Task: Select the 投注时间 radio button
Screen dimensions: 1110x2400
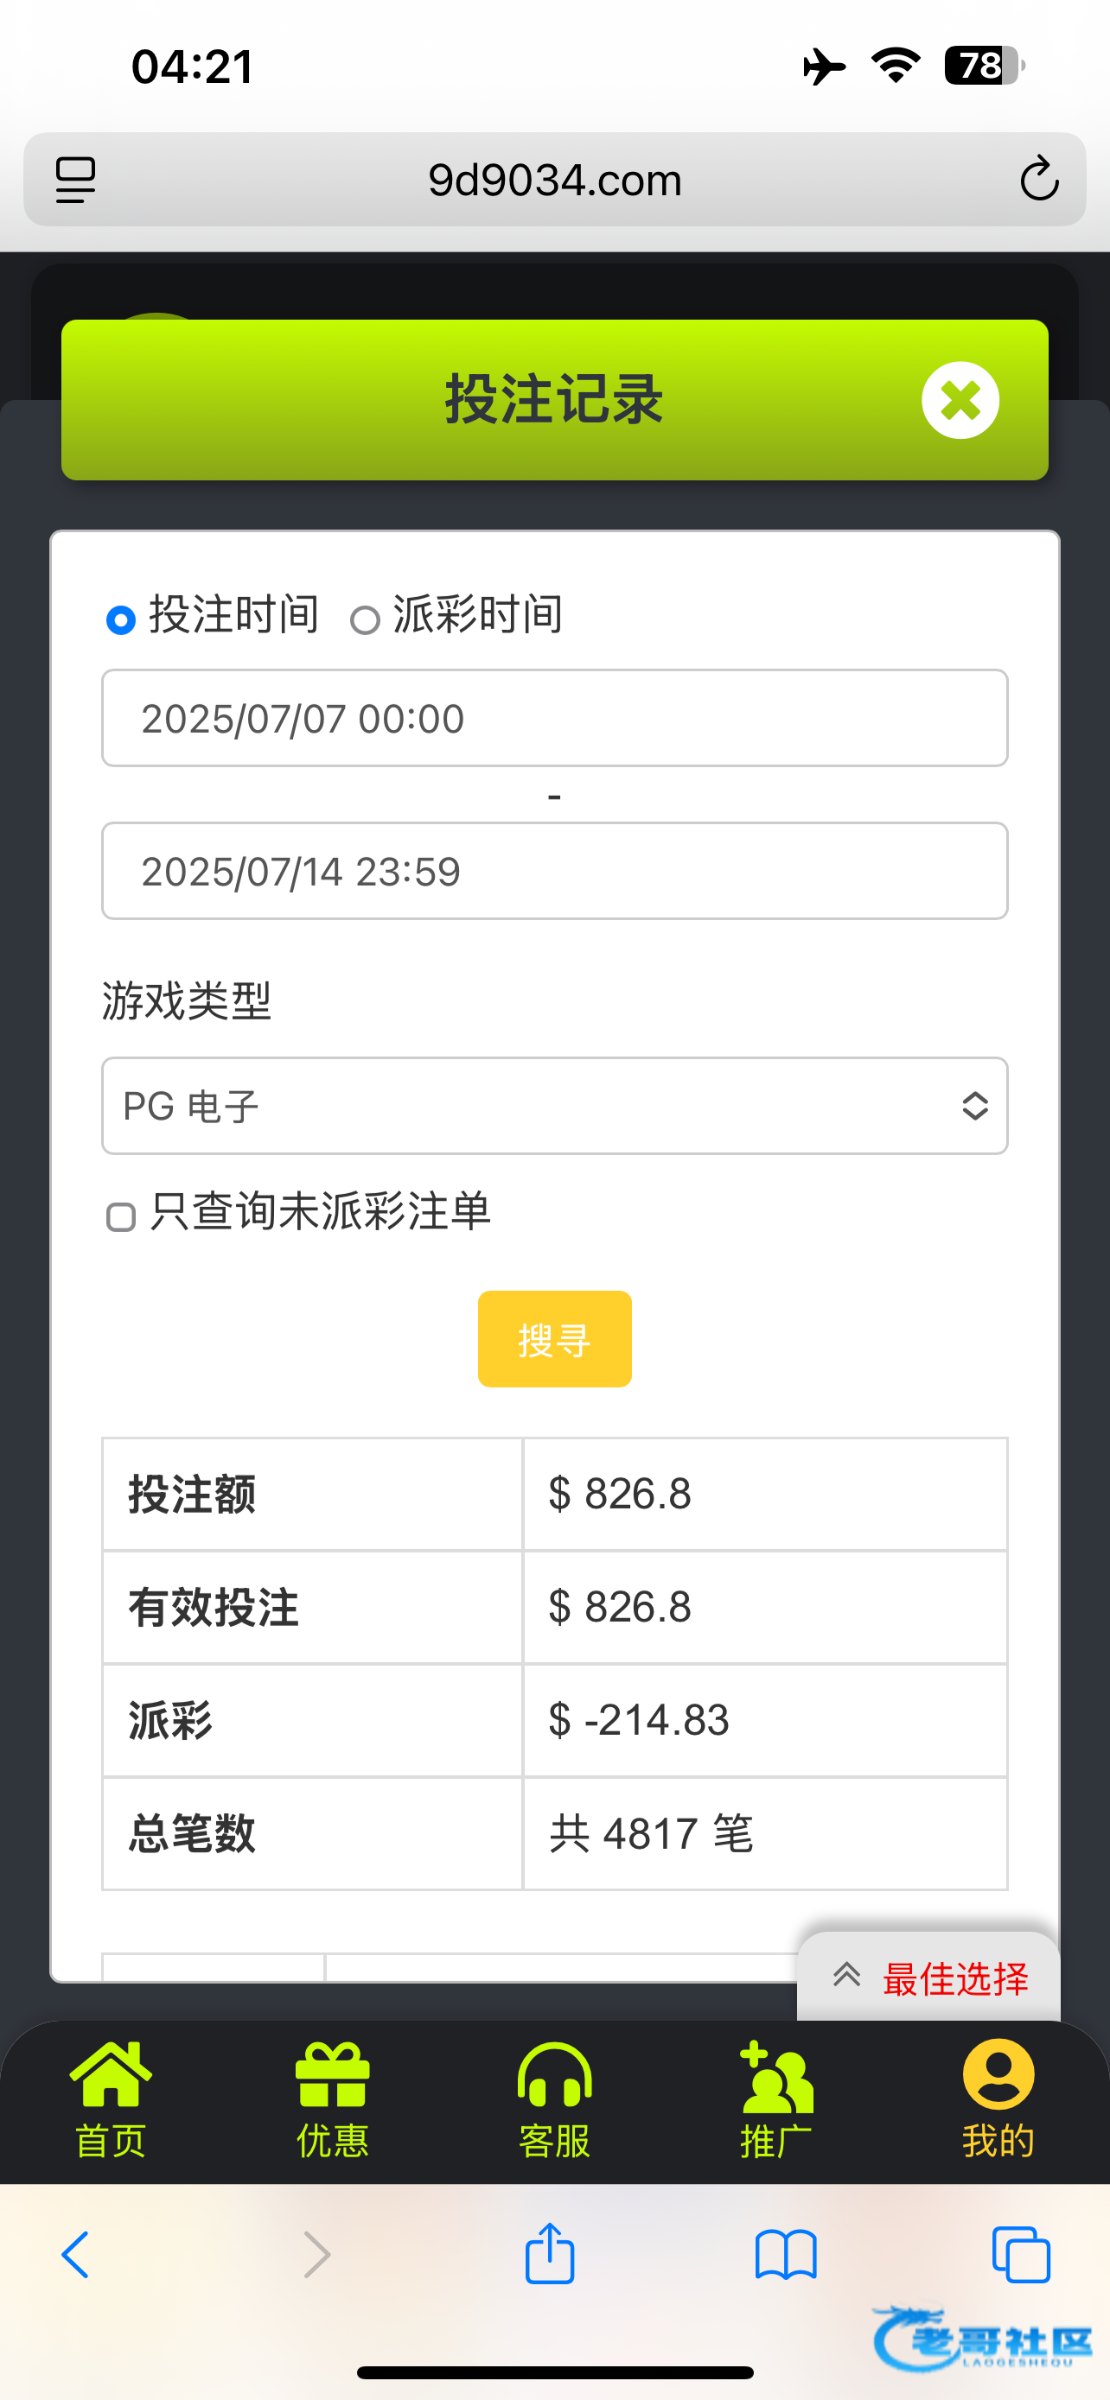Action: 121,620
